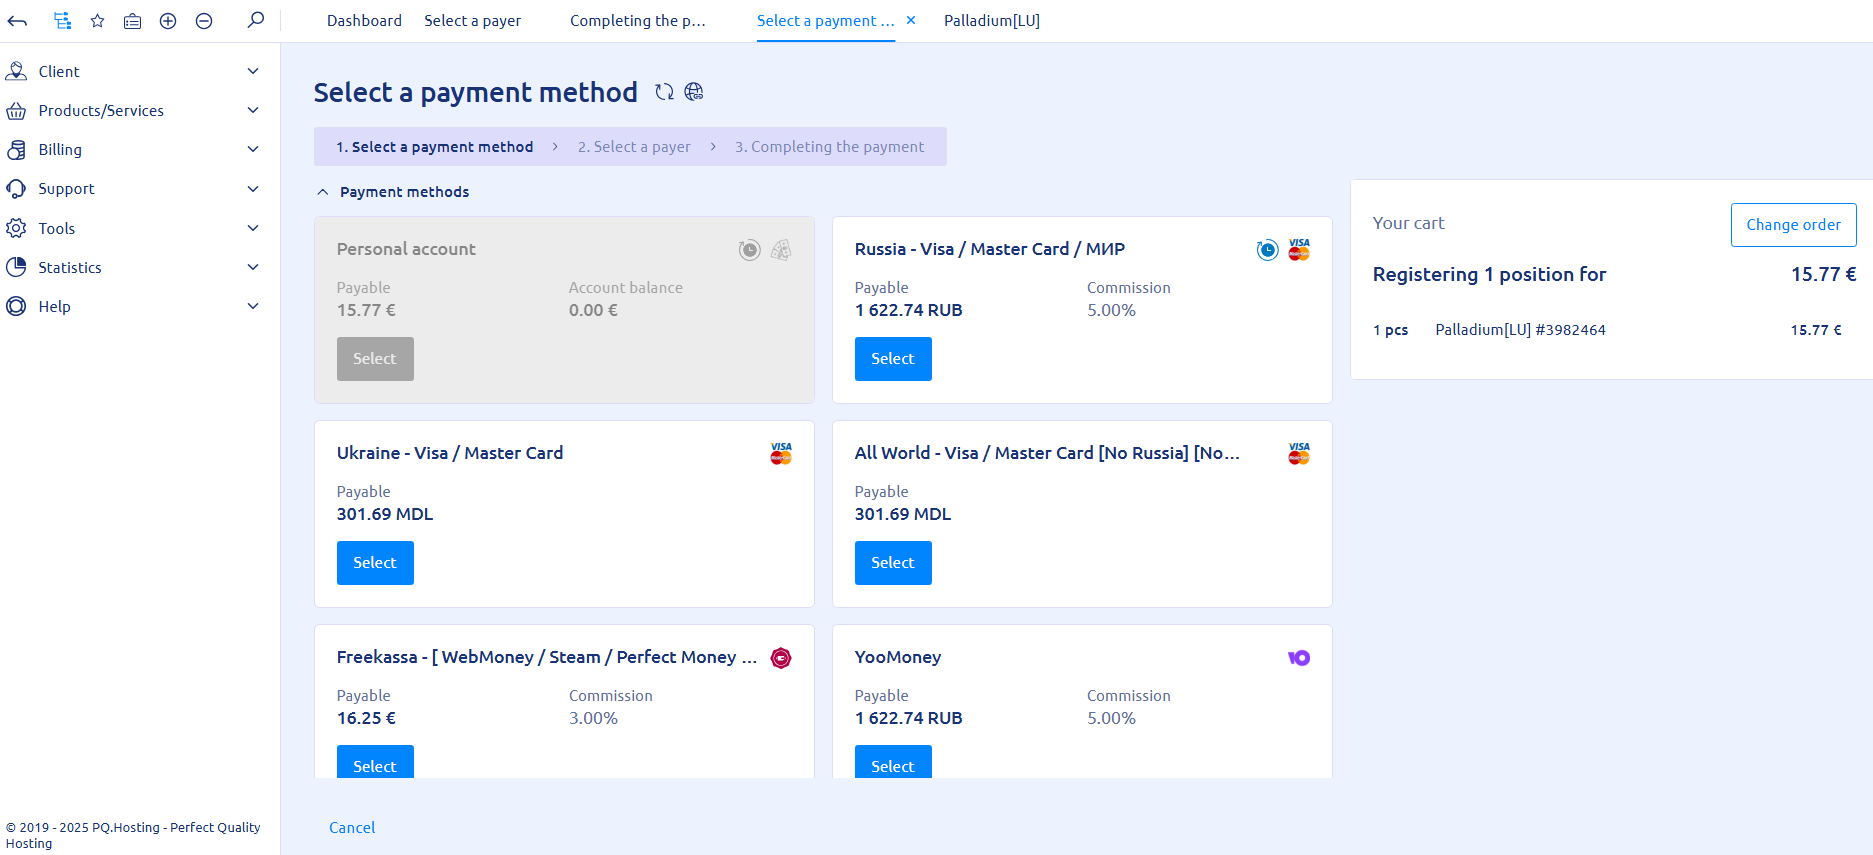Click the recurring clock icon on Personal account
1873x855 pixels.
coord(749,250)
